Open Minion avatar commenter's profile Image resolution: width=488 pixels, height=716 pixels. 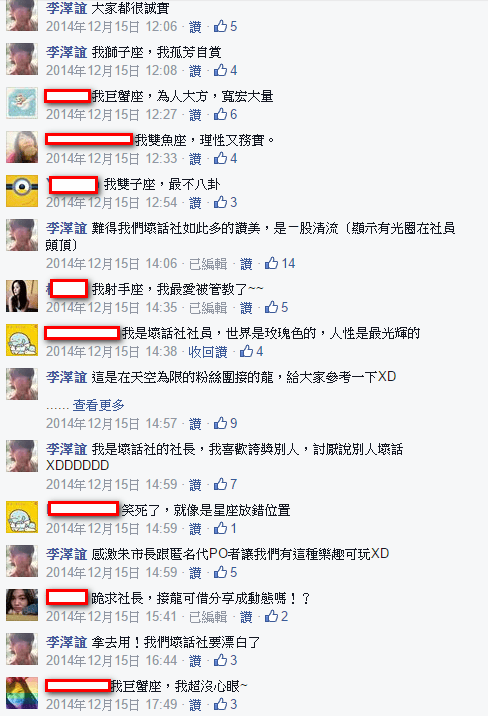click(x=22, y=191)
